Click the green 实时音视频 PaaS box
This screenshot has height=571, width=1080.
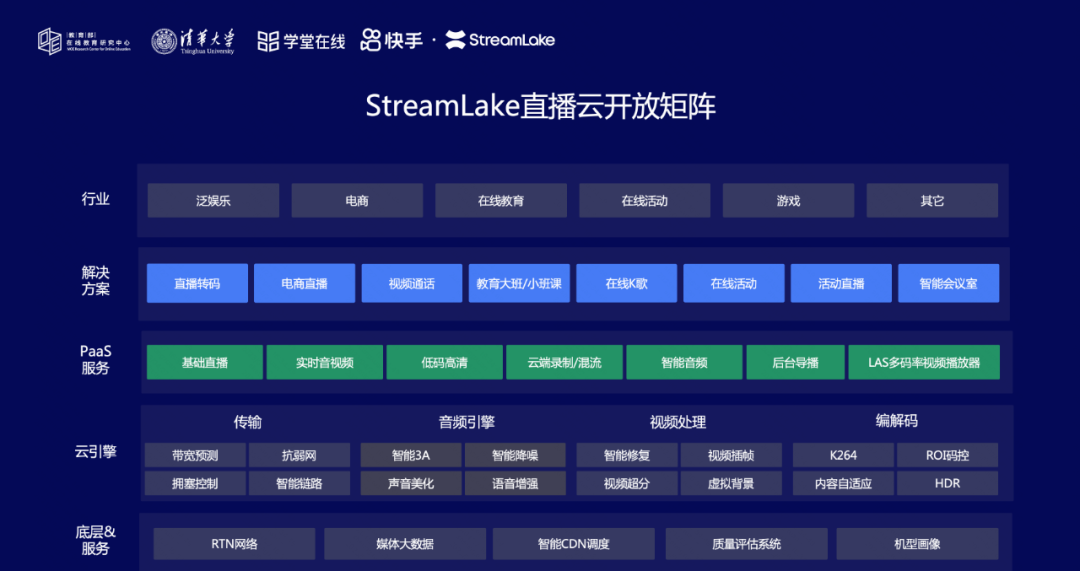click(x=324, y=362)
